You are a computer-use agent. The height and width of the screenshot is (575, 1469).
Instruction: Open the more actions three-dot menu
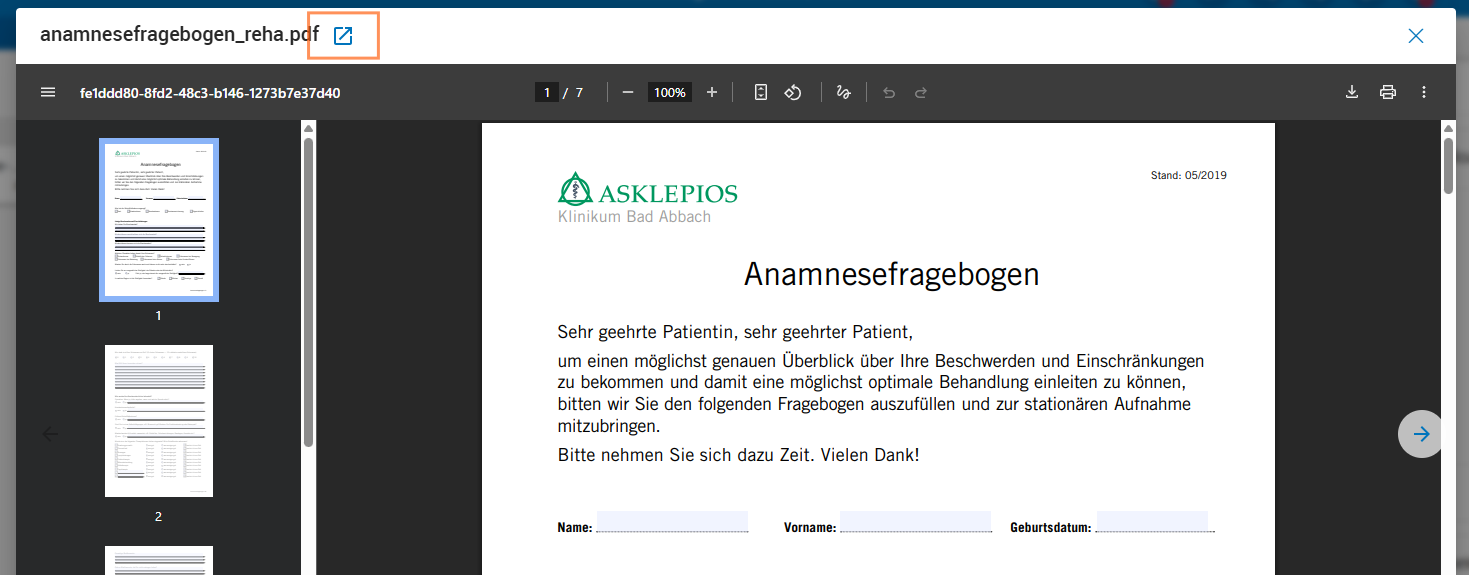click(1424, 92)
